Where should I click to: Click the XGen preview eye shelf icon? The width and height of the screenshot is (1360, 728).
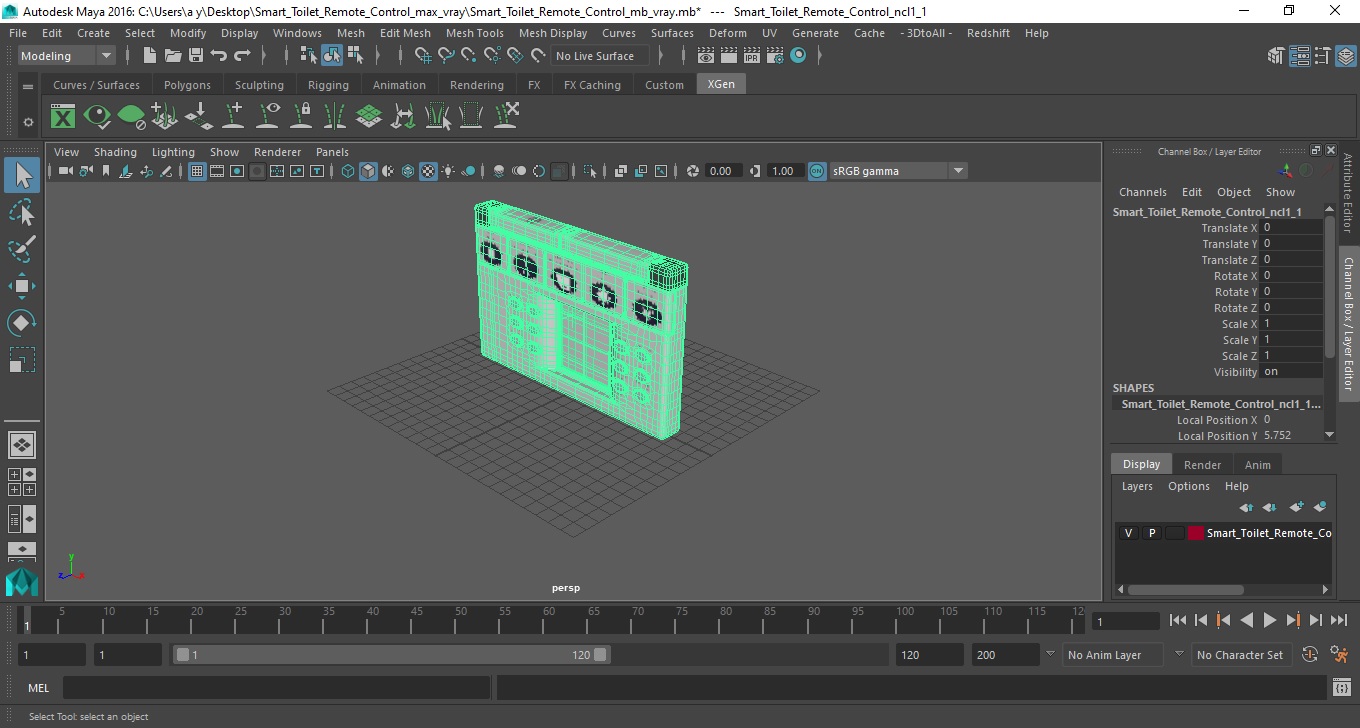97,117
